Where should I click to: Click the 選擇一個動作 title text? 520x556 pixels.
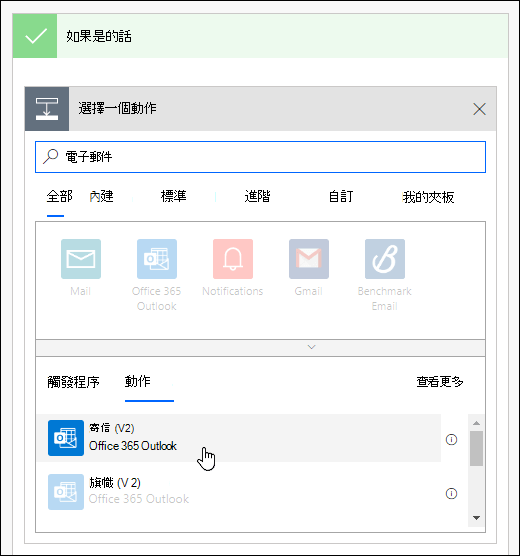[117, 108]
